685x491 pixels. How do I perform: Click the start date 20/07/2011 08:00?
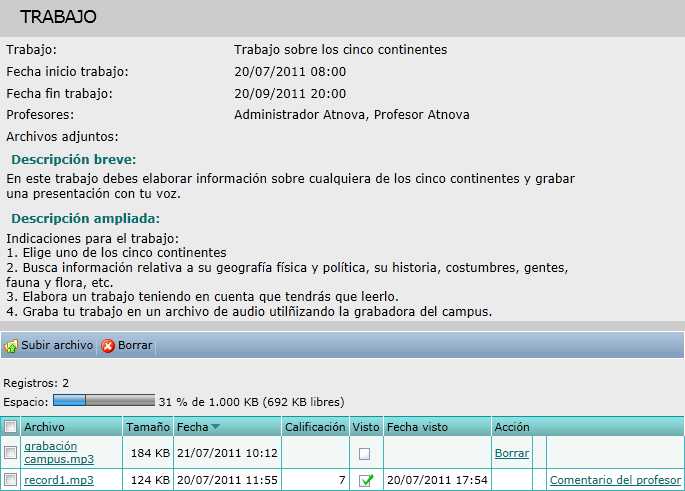point(290,72)
